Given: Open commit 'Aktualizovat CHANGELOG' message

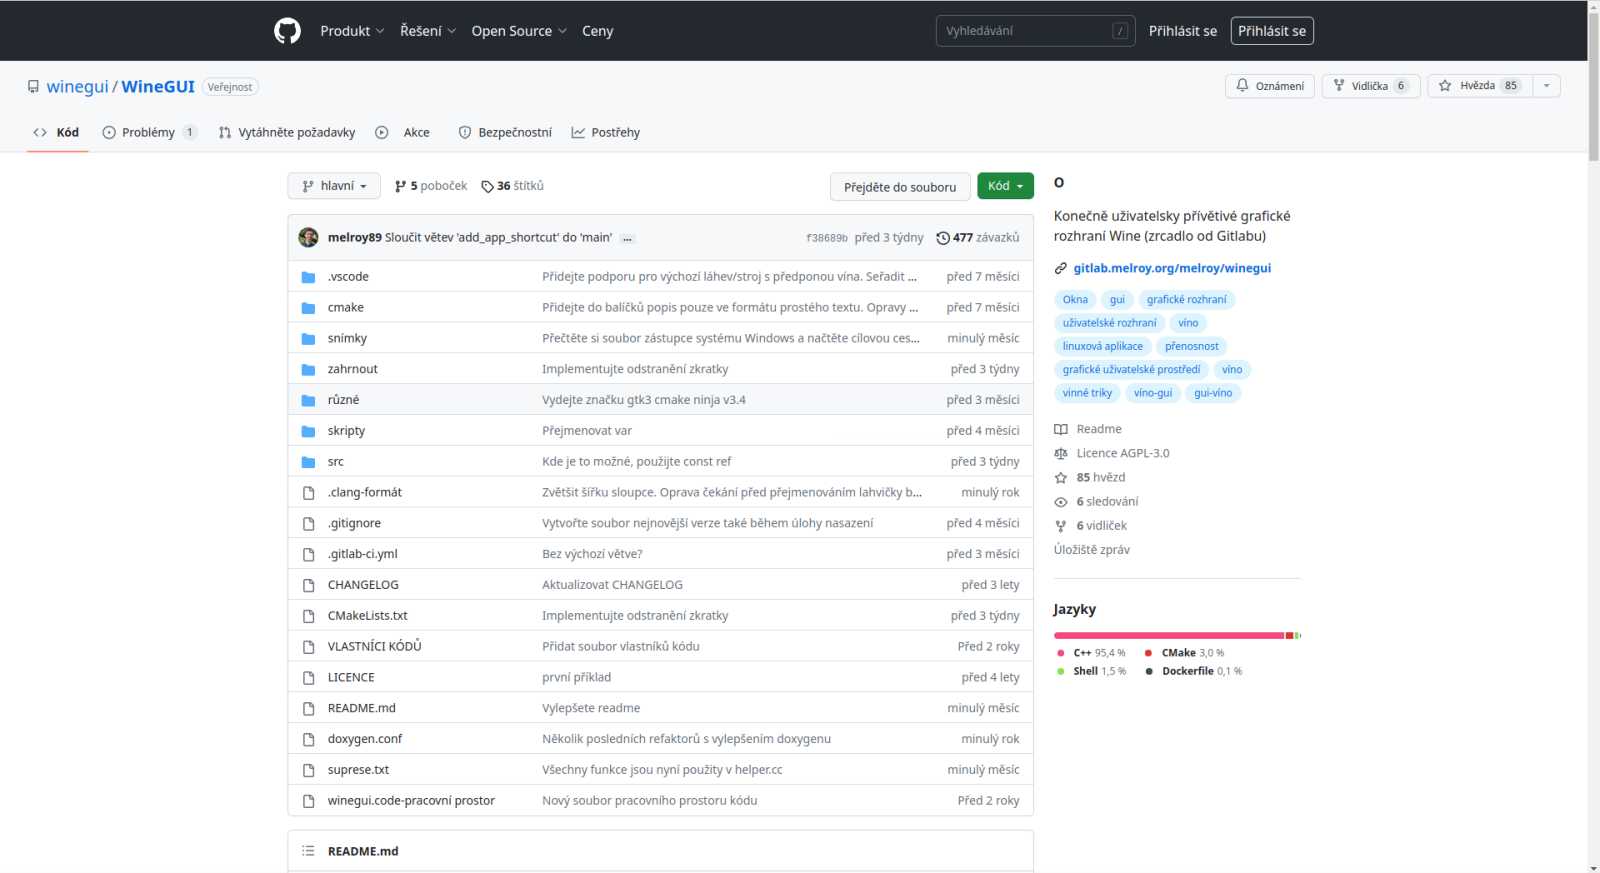Looking at the screenshot, I should pos(612,585).
